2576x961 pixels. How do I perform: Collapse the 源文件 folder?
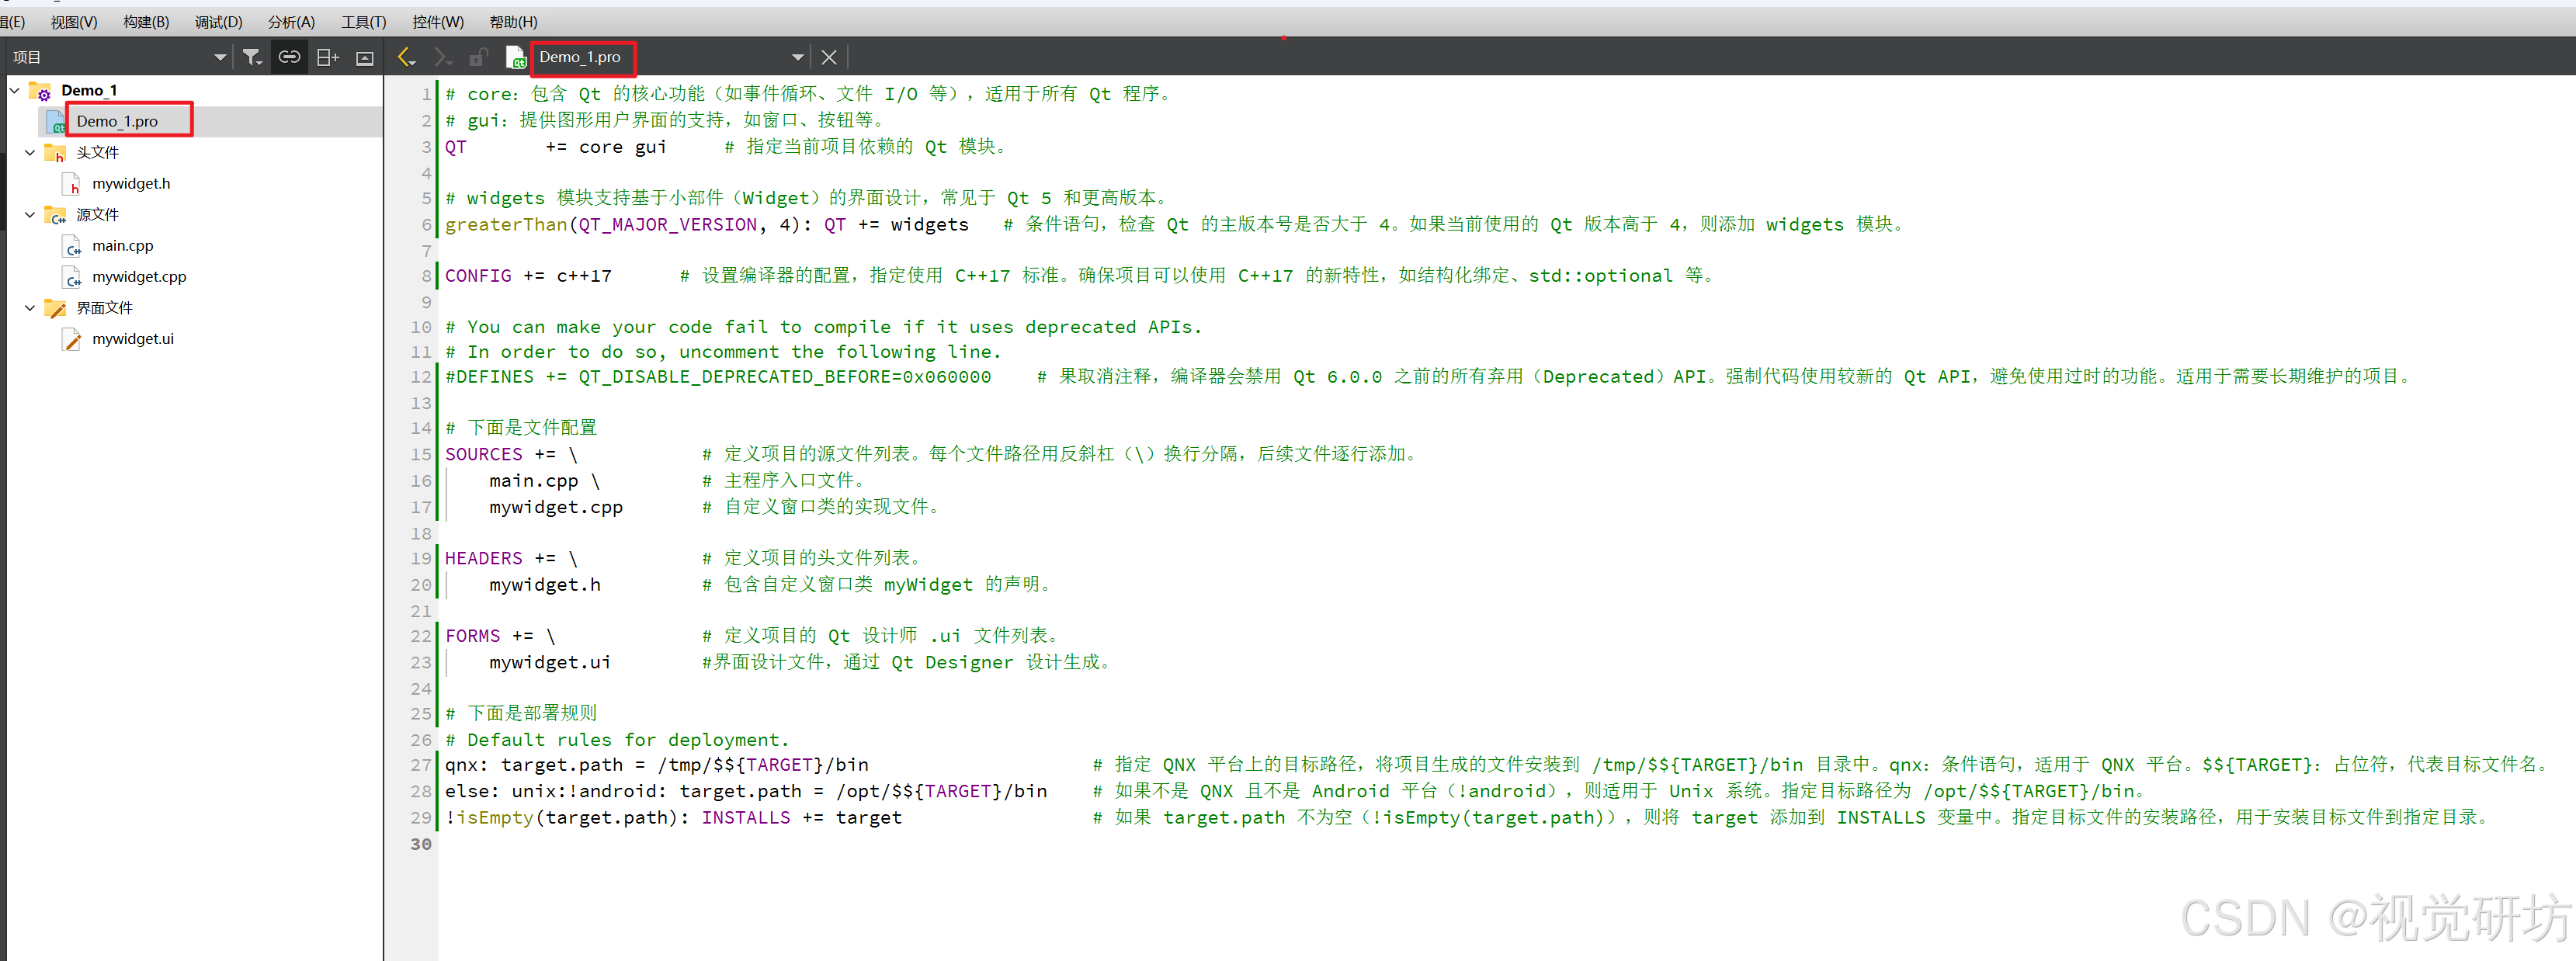click(30, 215)
